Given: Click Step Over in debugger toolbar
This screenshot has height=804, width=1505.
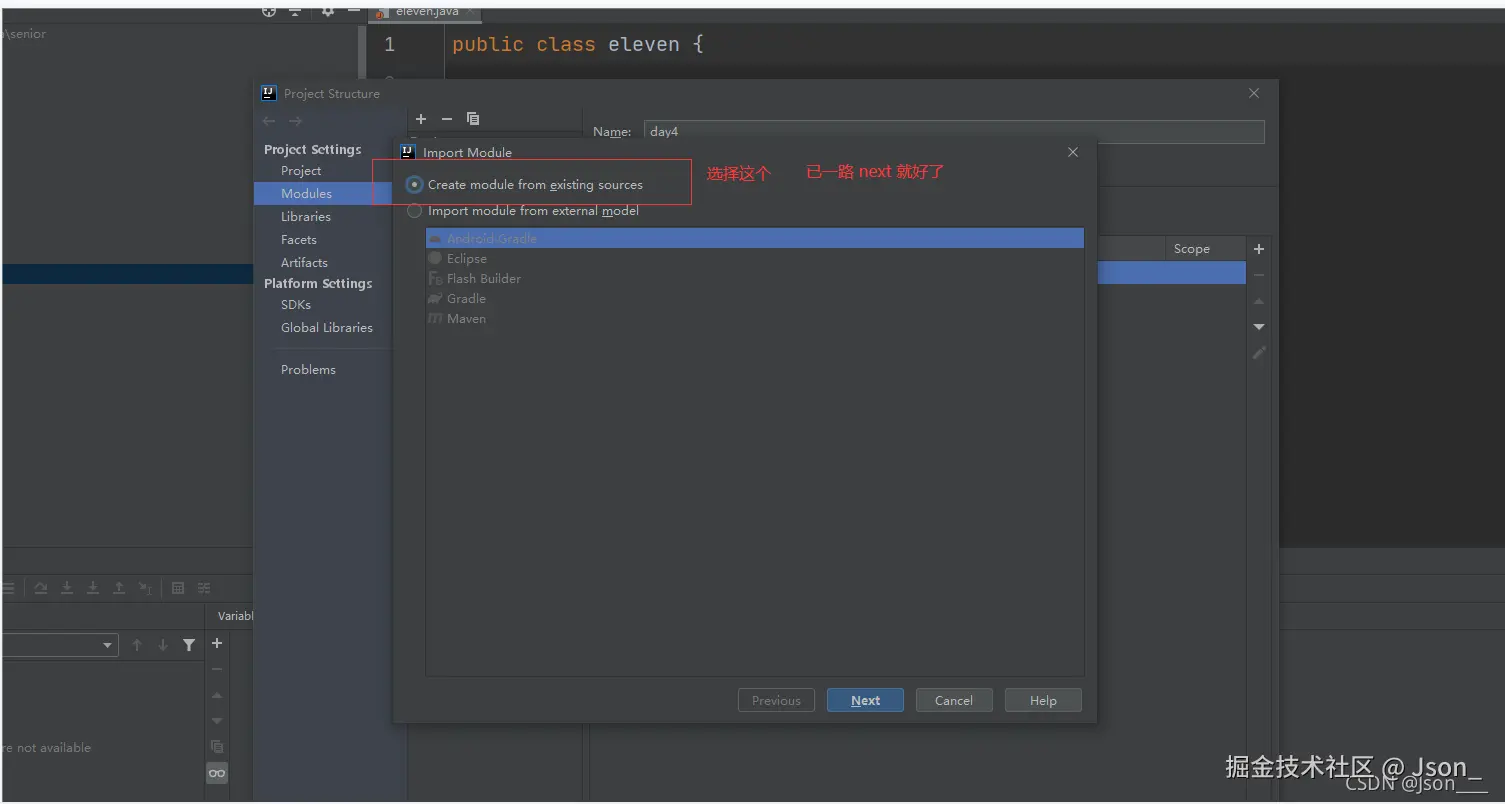Looking at the screenshot, I should 41,588.
